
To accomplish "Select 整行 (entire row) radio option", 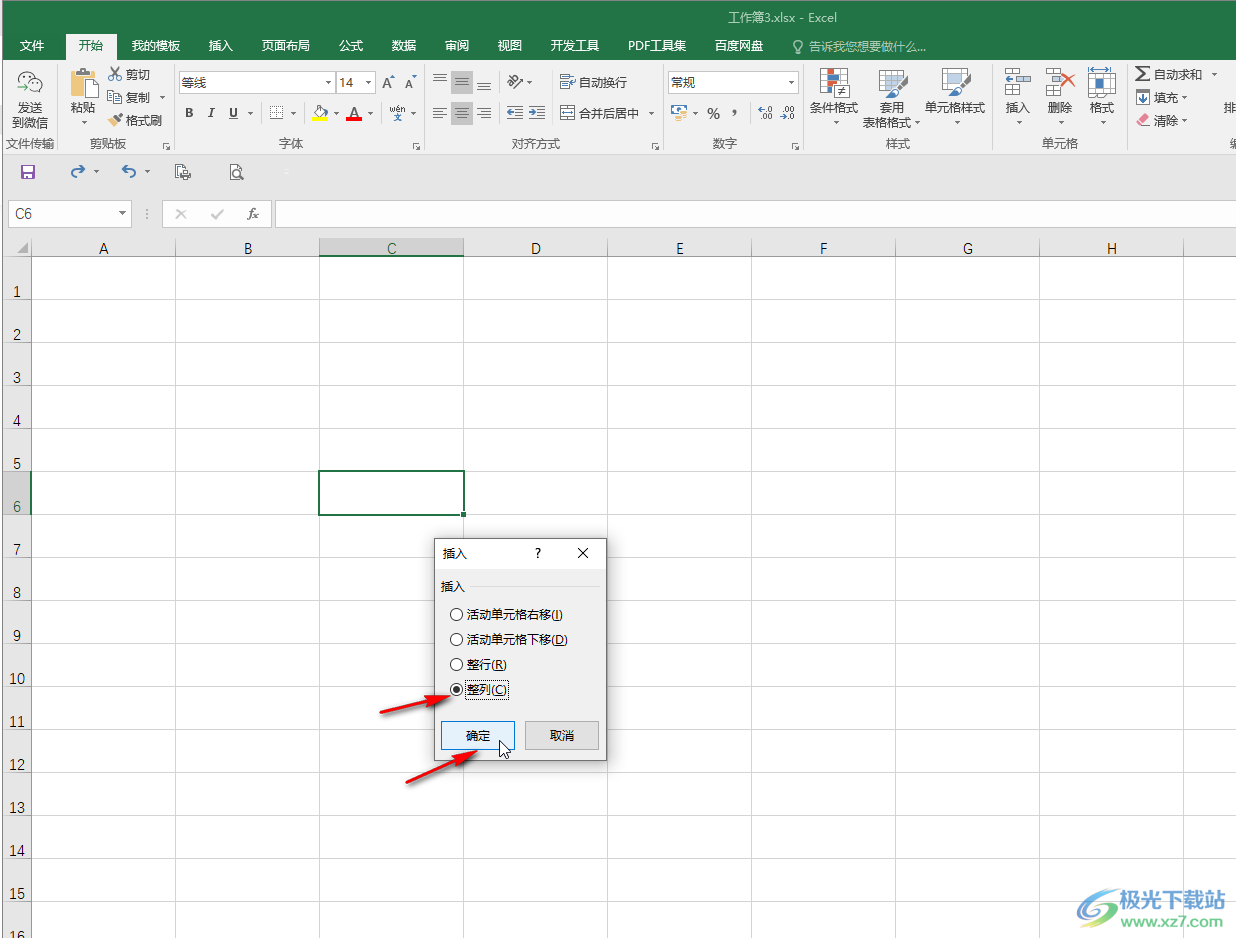I will point(478,665).
